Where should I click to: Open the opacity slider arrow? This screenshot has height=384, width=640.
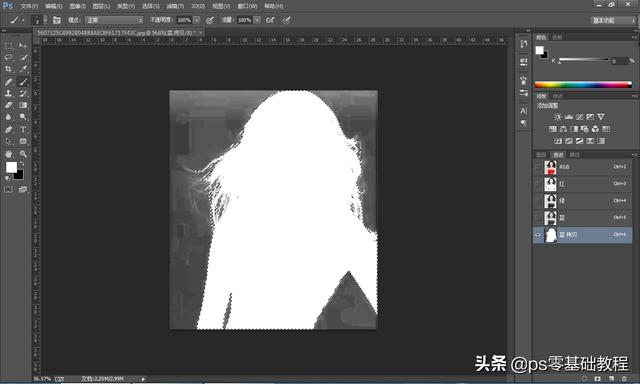[x=197, y=20]
